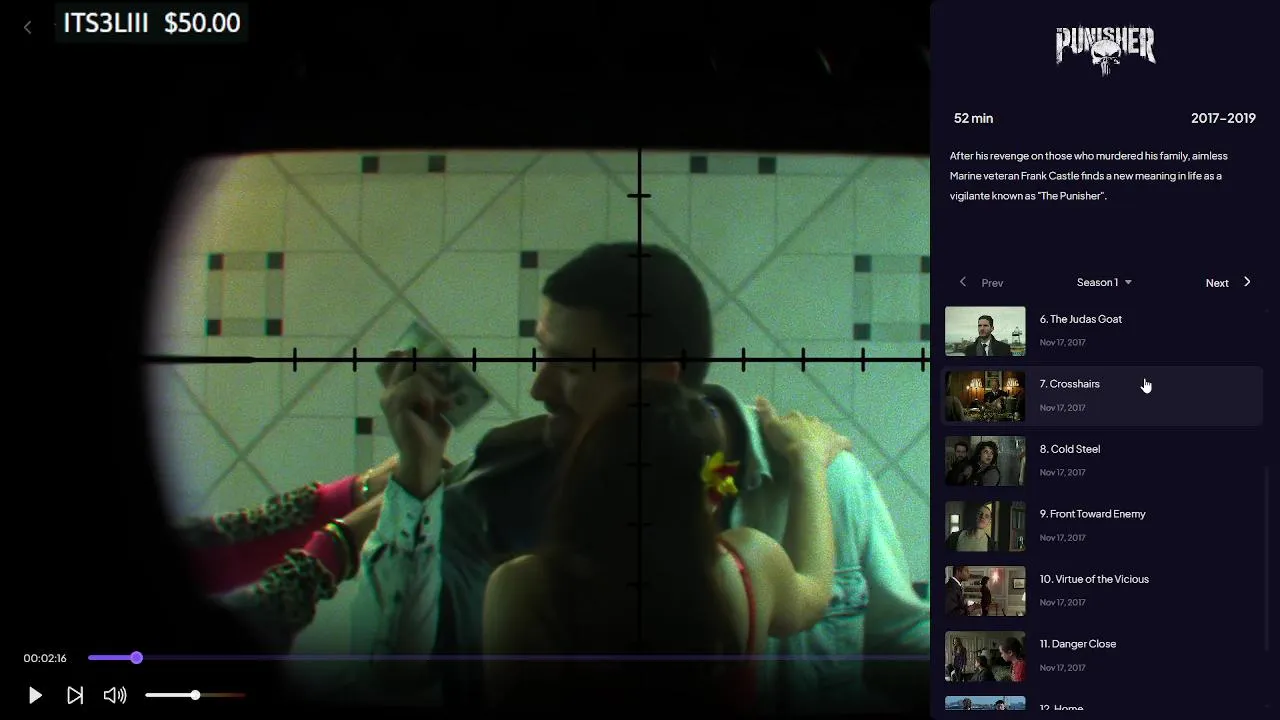Screen dimensions: 1280x720
Task: Open episode 11. Danger Close
Action: pyautogui.click(x=1104, y=655)
